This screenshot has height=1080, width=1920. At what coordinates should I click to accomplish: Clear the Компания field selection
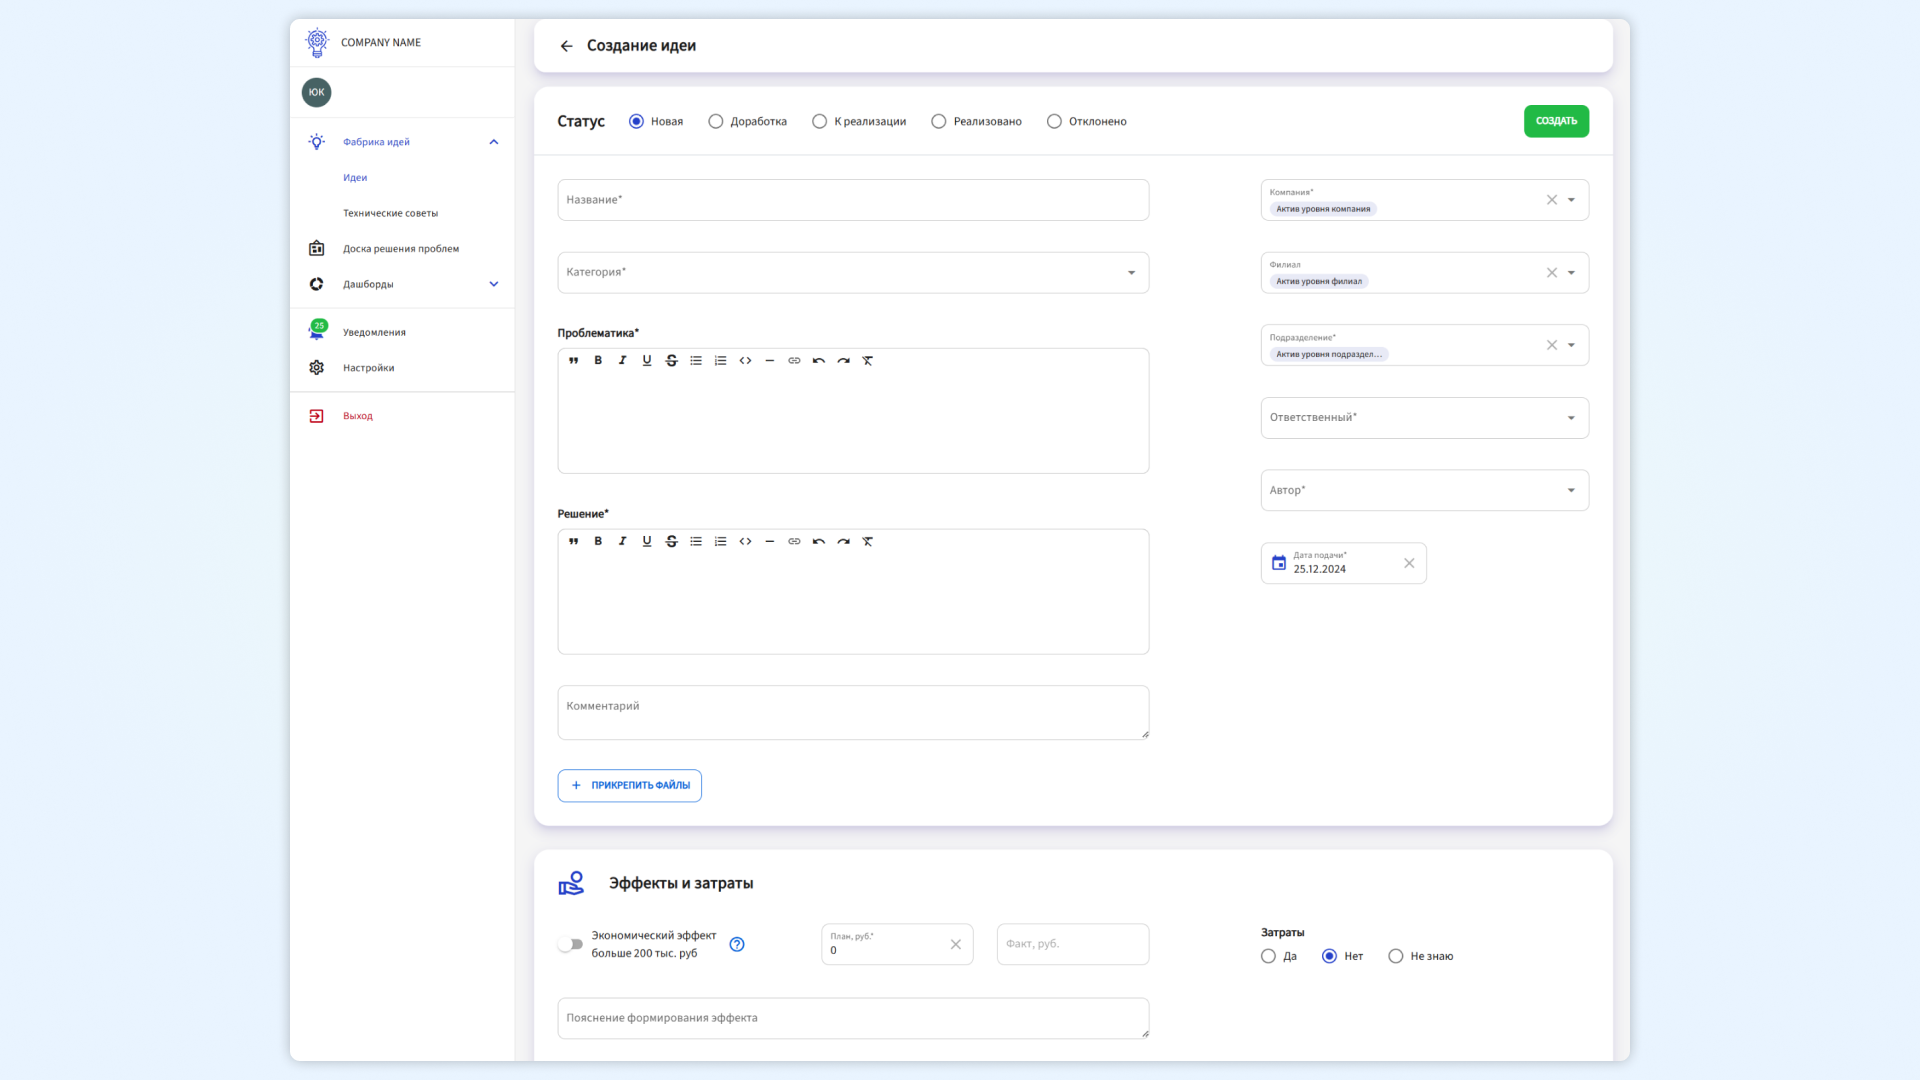1552,201
